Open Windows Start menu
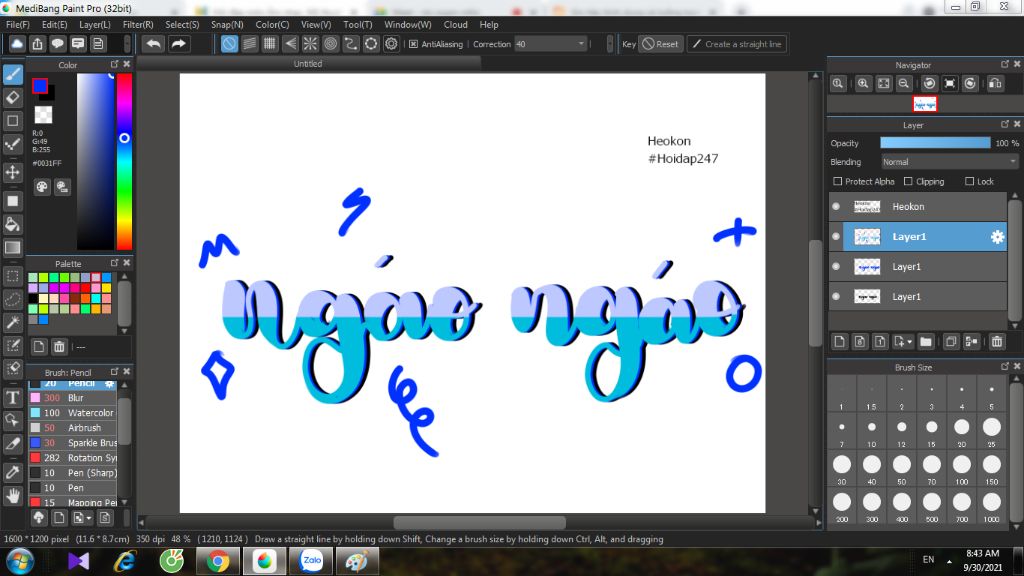 (x=20, y=561)
